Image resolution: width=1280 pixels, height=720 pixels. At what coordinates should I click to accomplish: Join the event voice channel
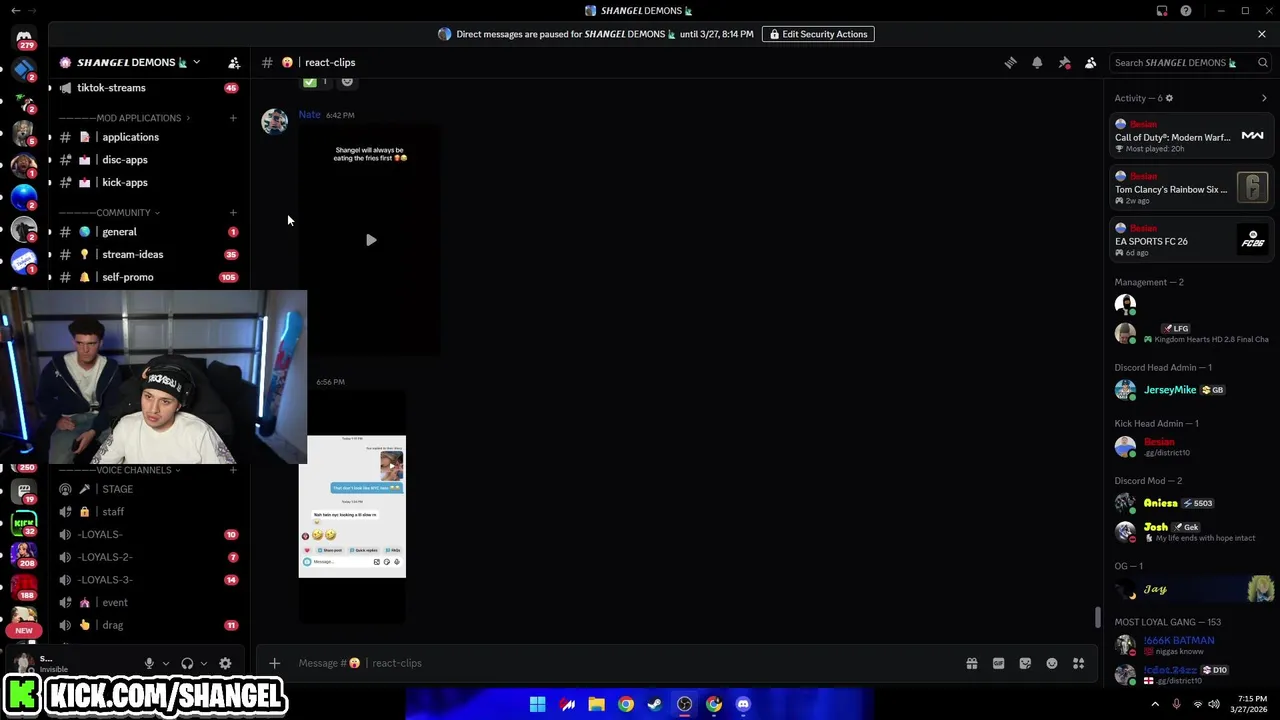pyautogui.click(x=147, y=603)
